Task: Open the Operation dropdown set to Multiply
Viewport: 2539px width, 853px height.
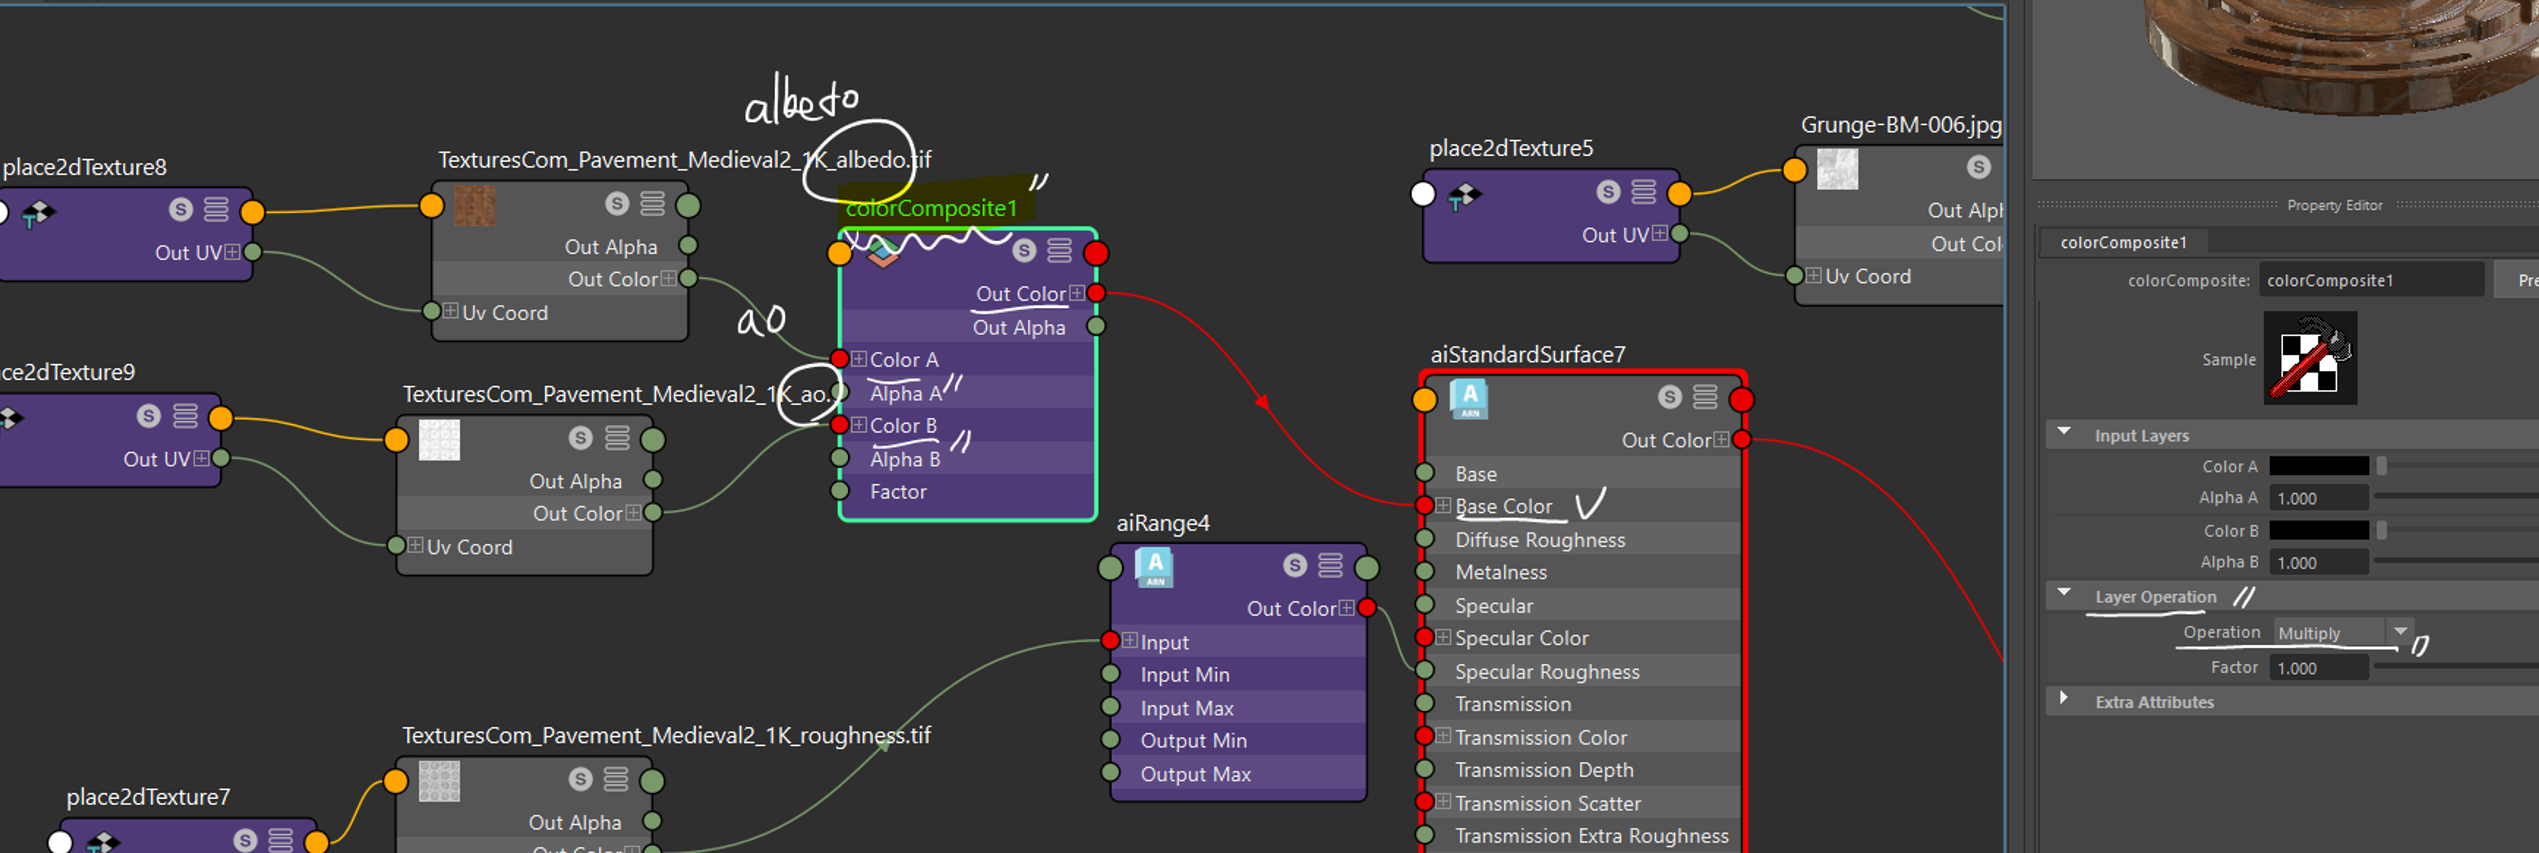Action: [x=2342, y=633]
